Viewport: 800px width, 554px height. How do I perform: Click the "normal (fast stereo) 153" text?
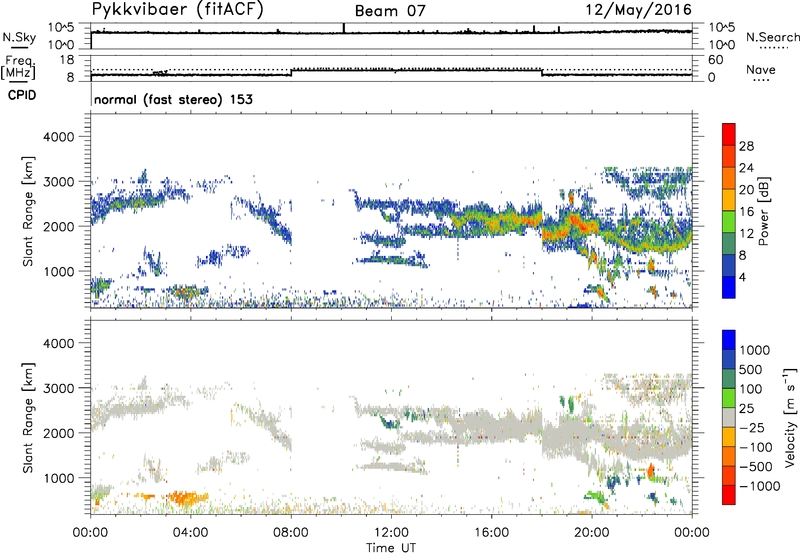(x=173, y=99)
